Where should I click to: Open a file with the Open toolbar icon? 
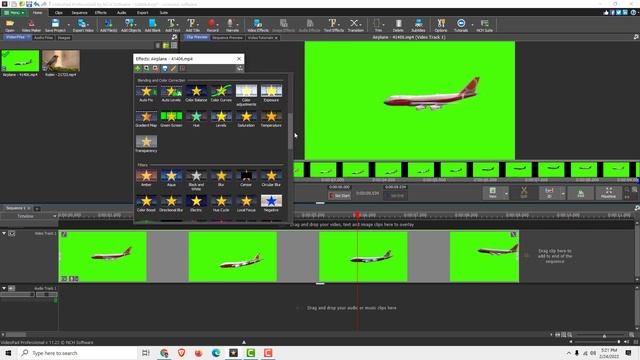pos(9,25)
